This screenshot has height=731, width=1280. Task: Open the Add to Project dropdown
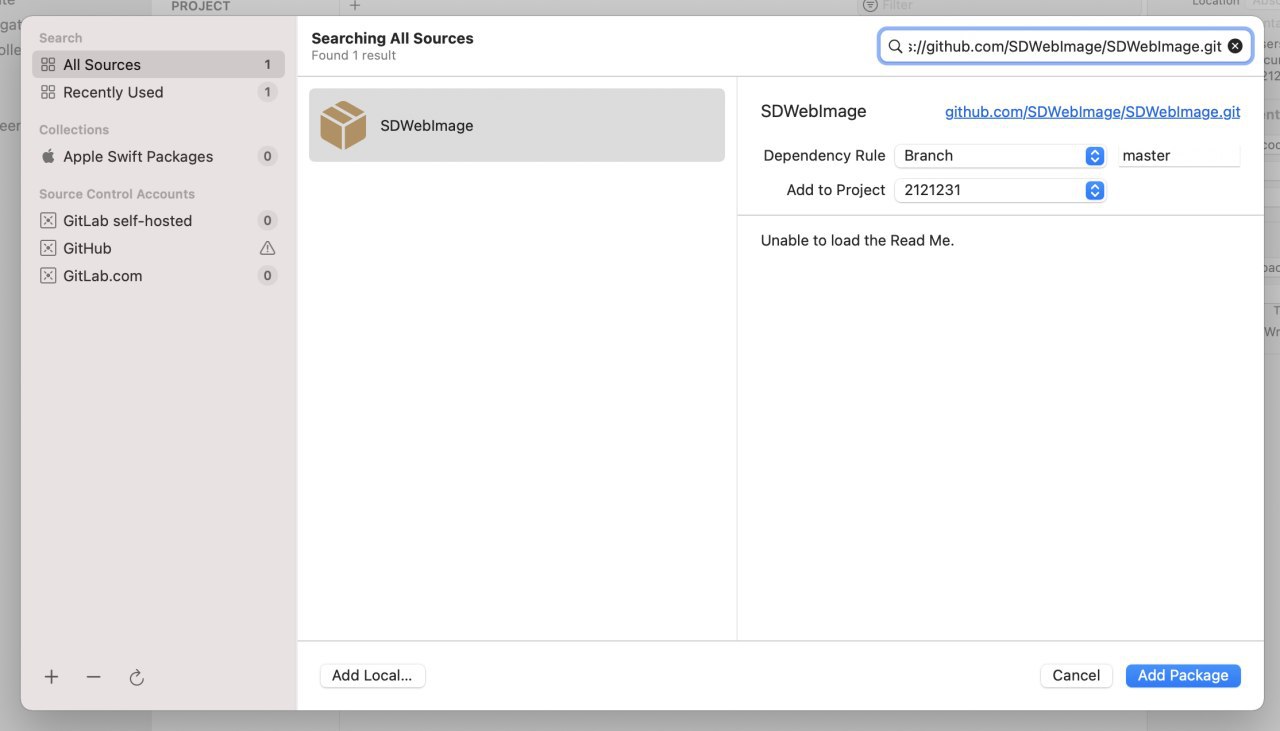point(1000,190)
